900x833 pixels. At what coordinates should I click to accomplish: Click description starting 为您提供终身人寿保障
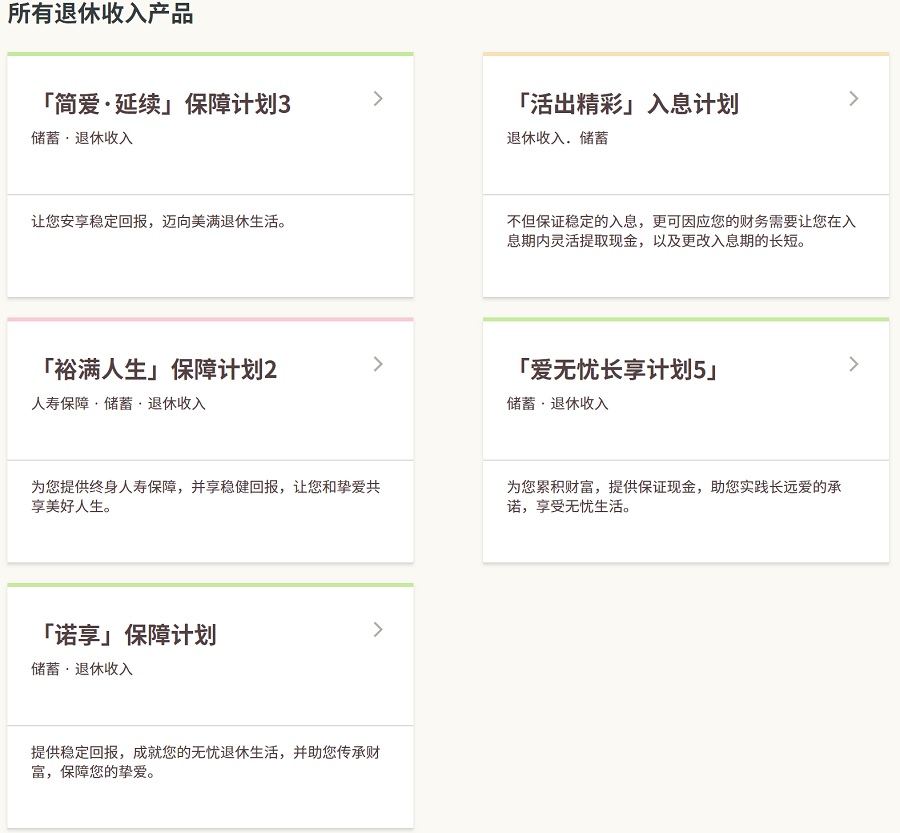point(205,497)
